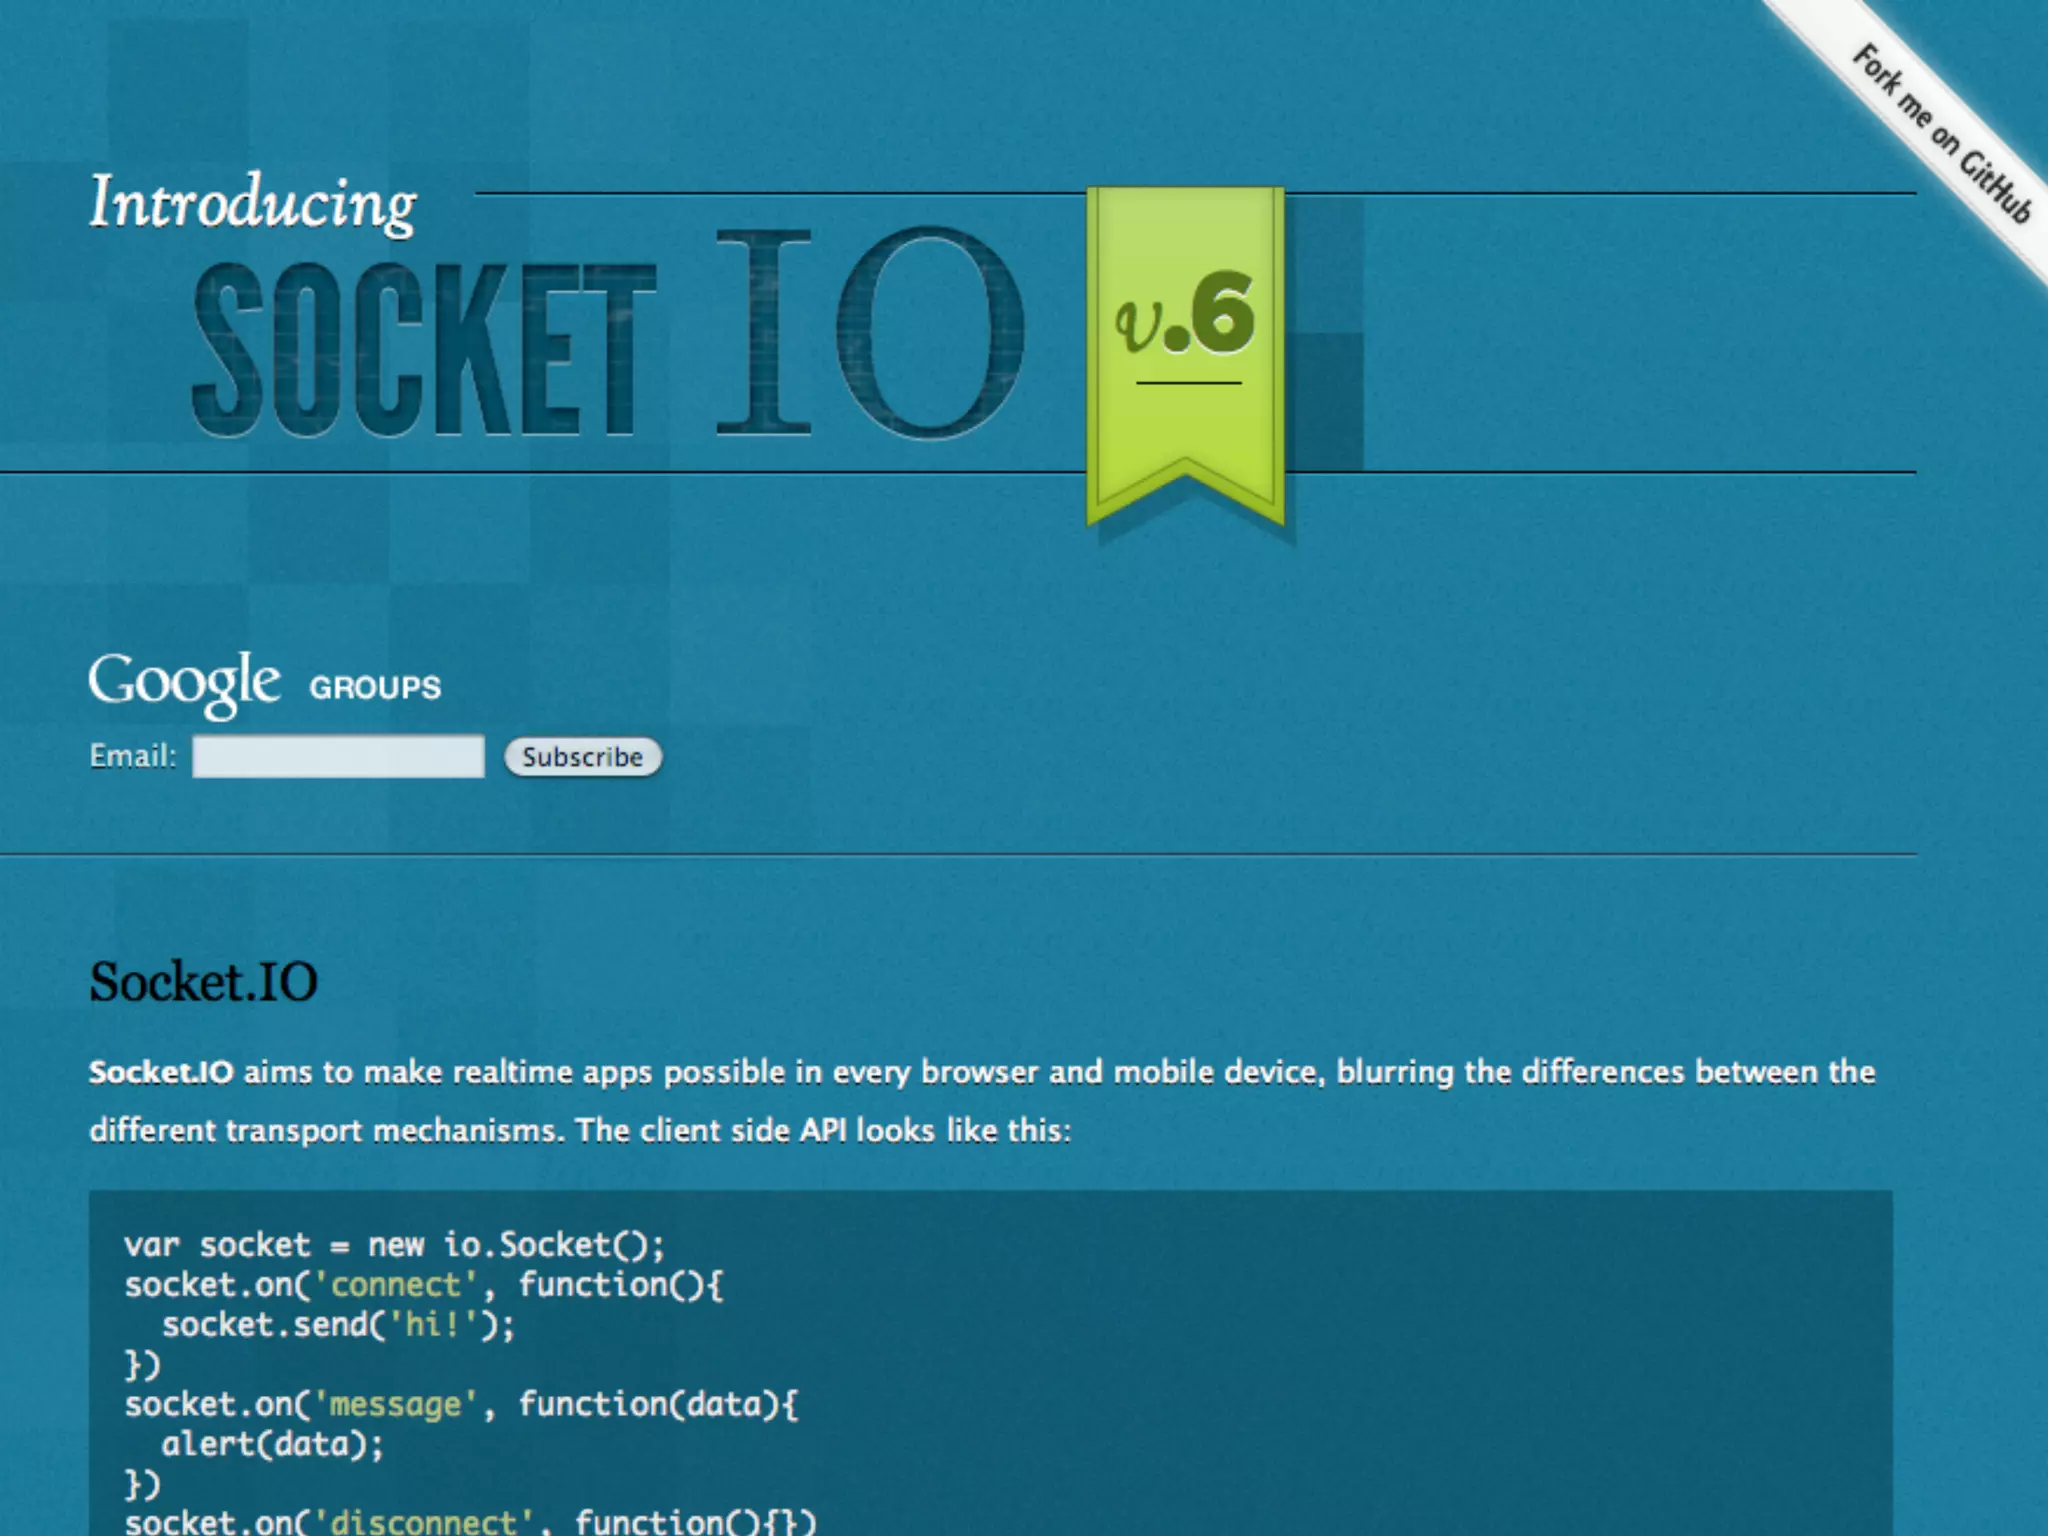
Task: Click the Socket.IO section heading
Action: 204,981
